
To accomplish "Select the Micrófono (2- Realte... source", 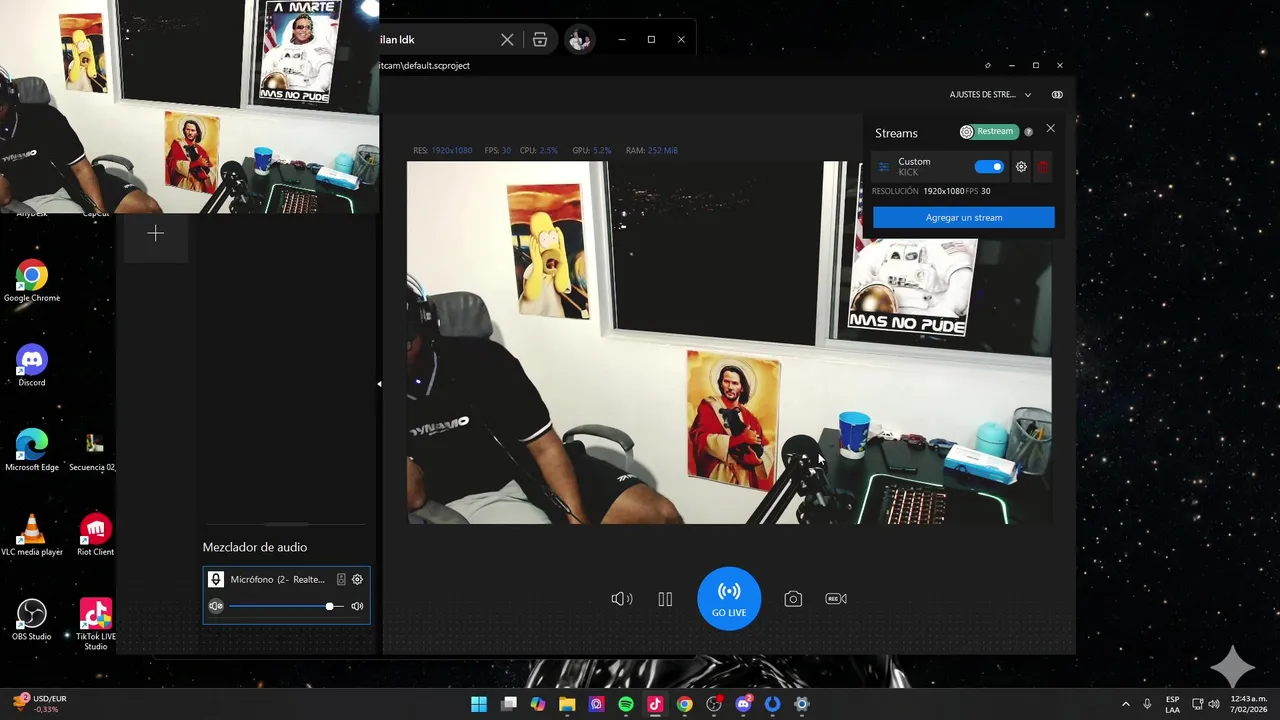I will coord(277,579).
